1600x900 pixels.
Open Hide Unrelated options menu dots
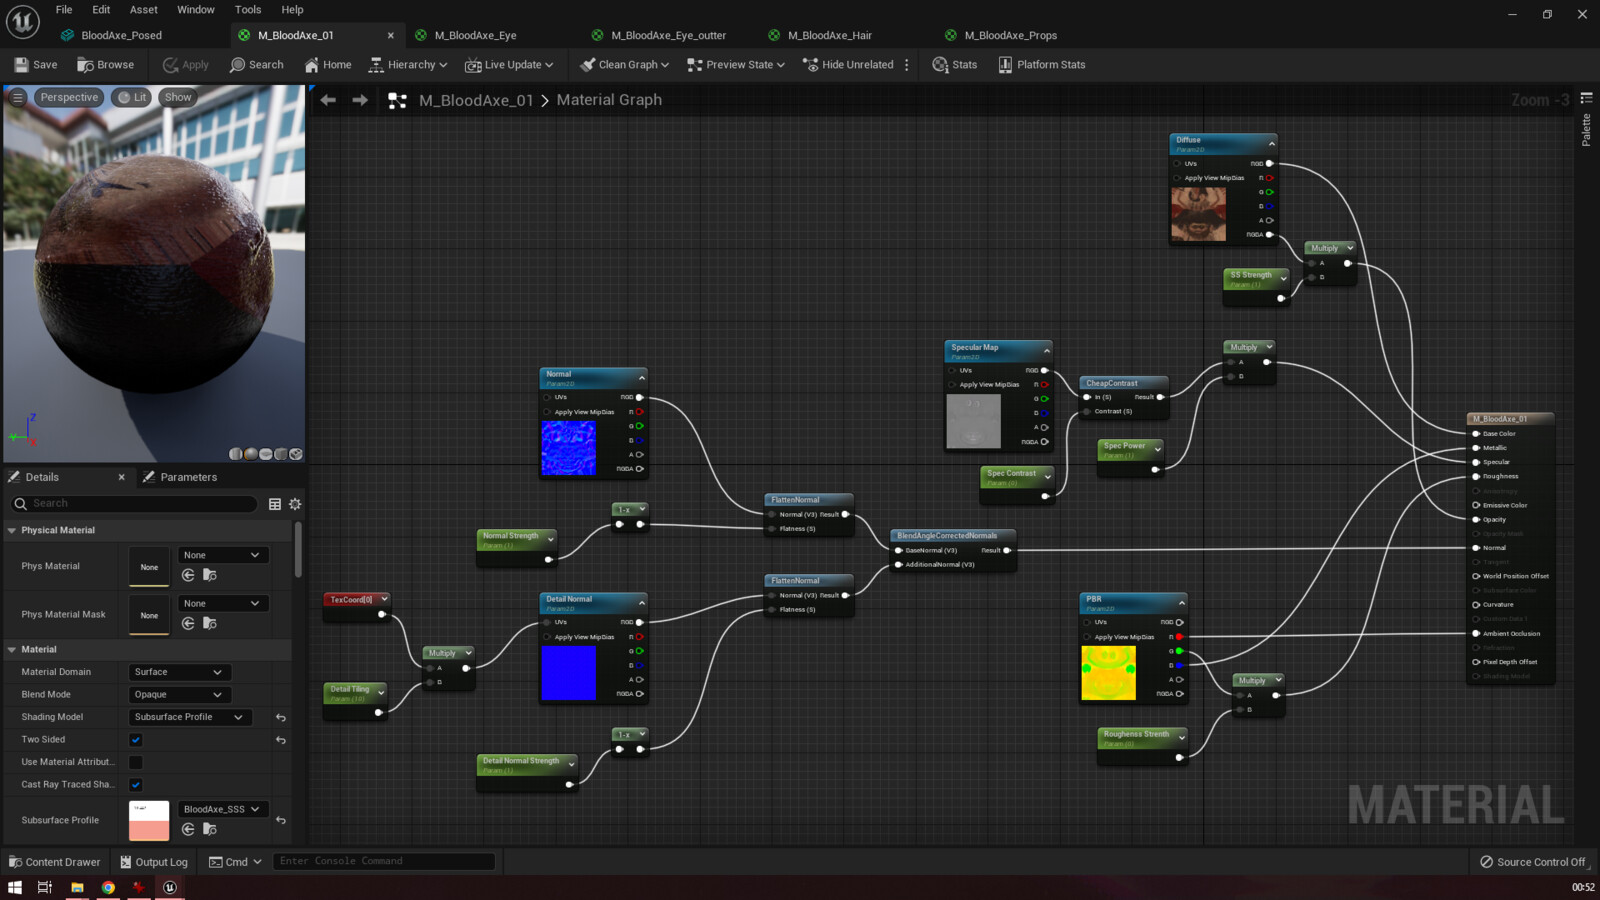pyautogui.click(x=907, y=64)
